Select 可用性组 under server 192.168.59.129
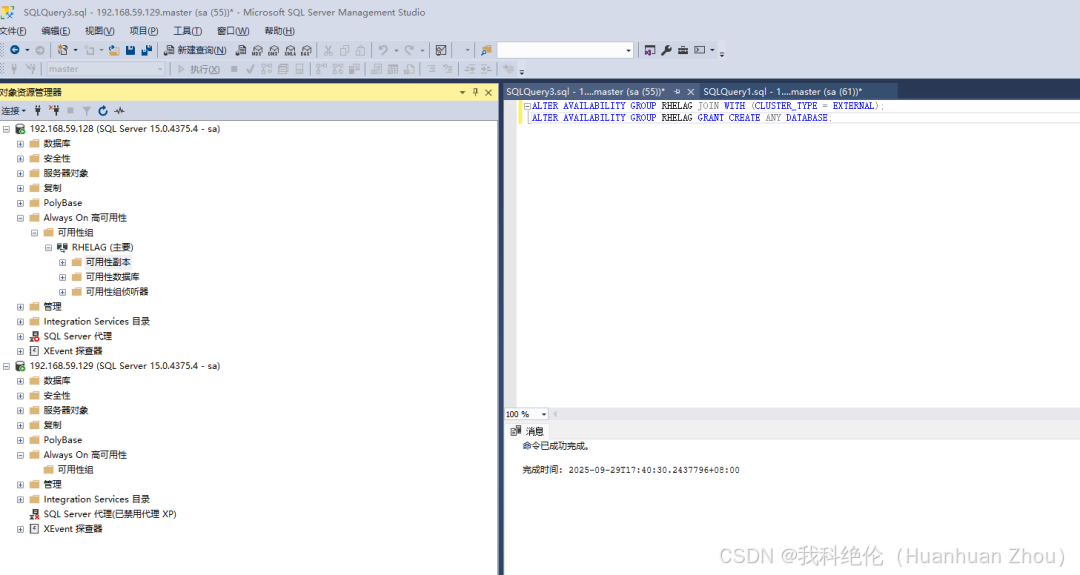 coord(75,470)
